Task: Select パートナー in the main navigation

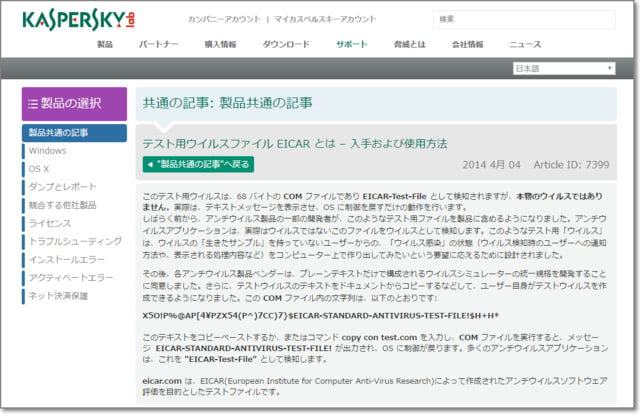Action: pos(159,45)
